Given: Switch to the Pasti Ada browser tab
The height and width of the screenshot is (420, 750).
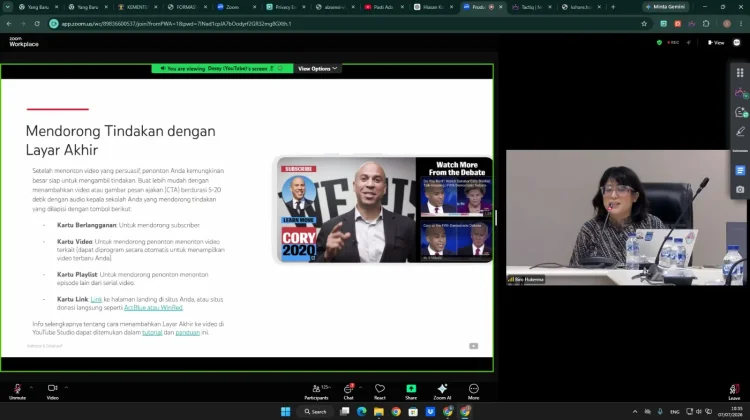Looking at the screenshot, I should [384, 7].
